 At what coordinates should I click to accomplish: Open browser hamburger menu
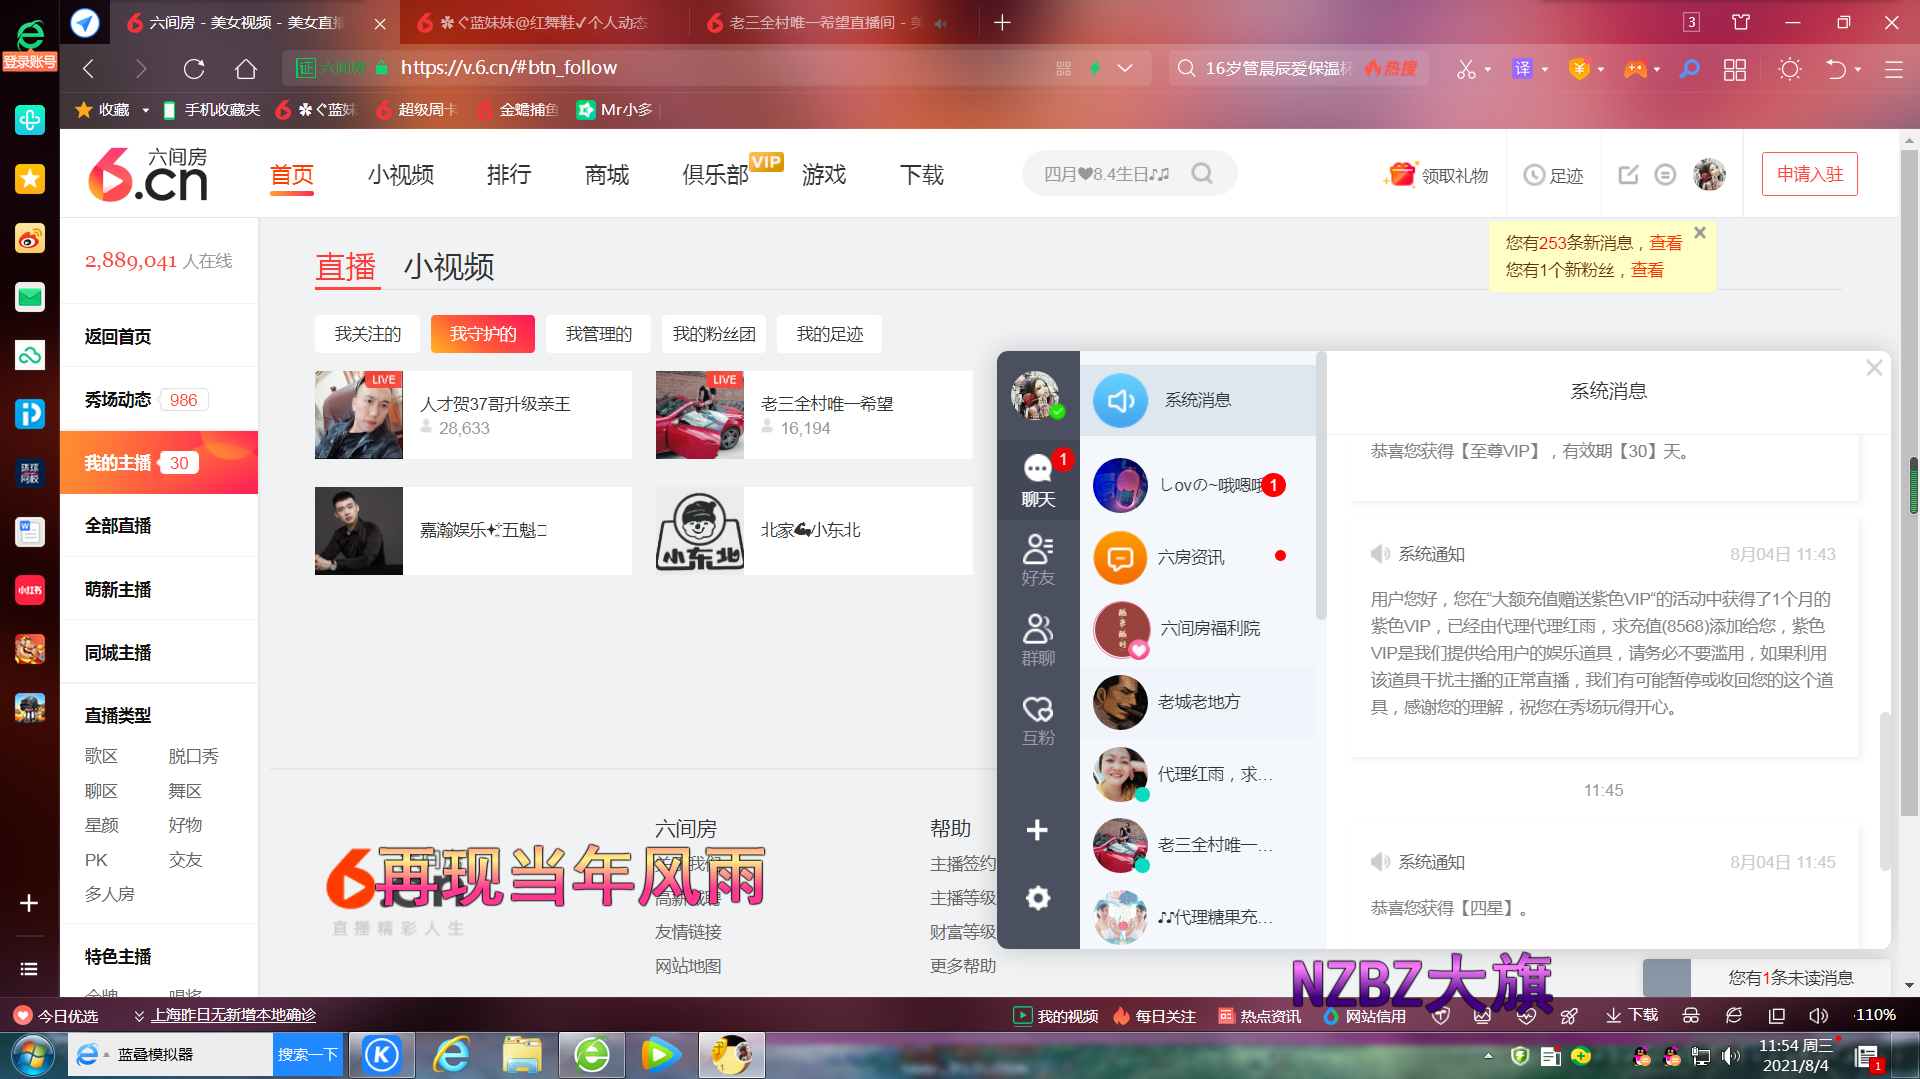pos(1893,69)
